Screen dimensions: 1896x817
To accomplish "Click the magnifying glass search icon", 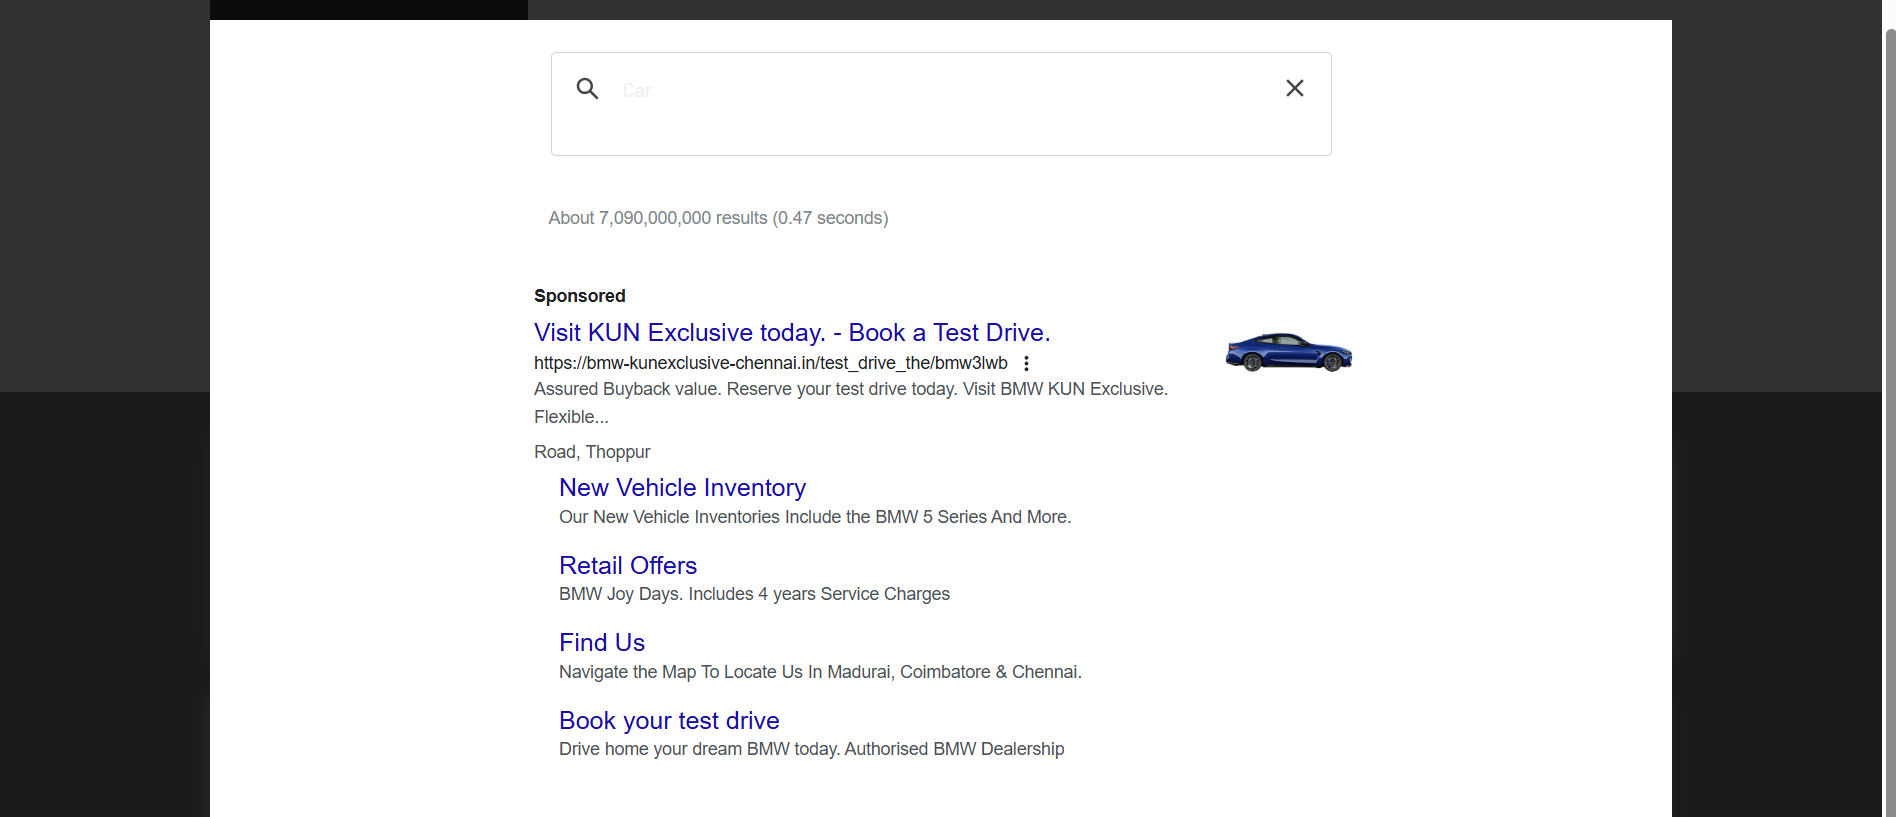I will click(587, 89).
